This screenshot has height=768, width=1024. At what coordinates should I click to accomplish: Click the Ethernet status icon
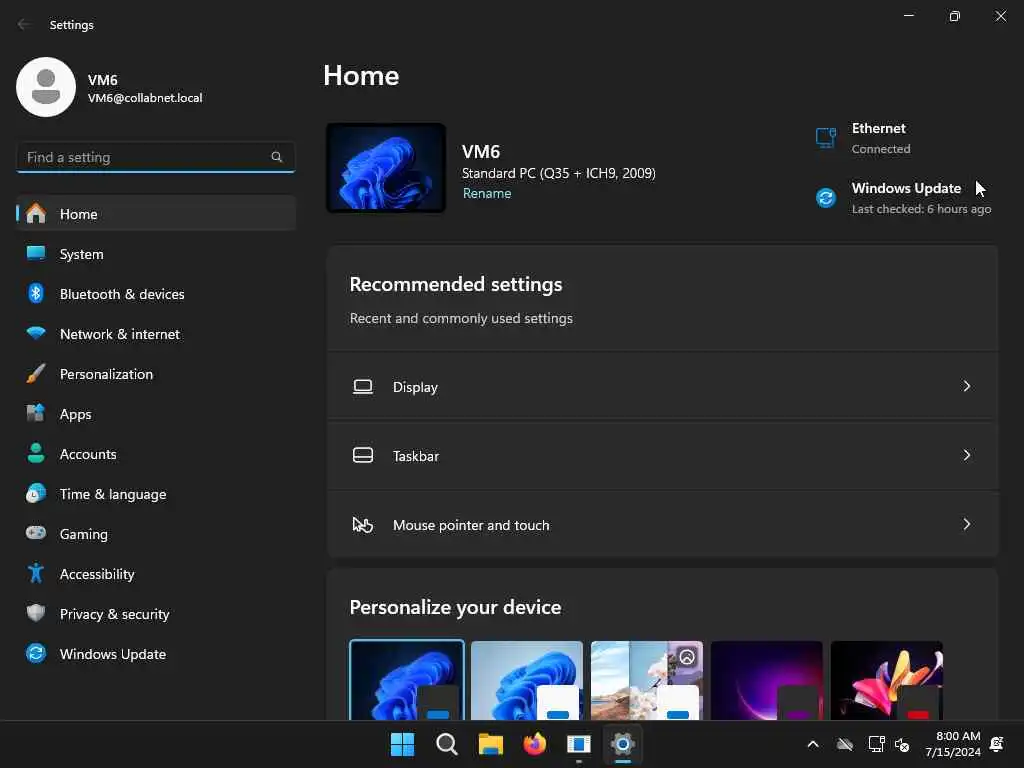click(826, 138)
